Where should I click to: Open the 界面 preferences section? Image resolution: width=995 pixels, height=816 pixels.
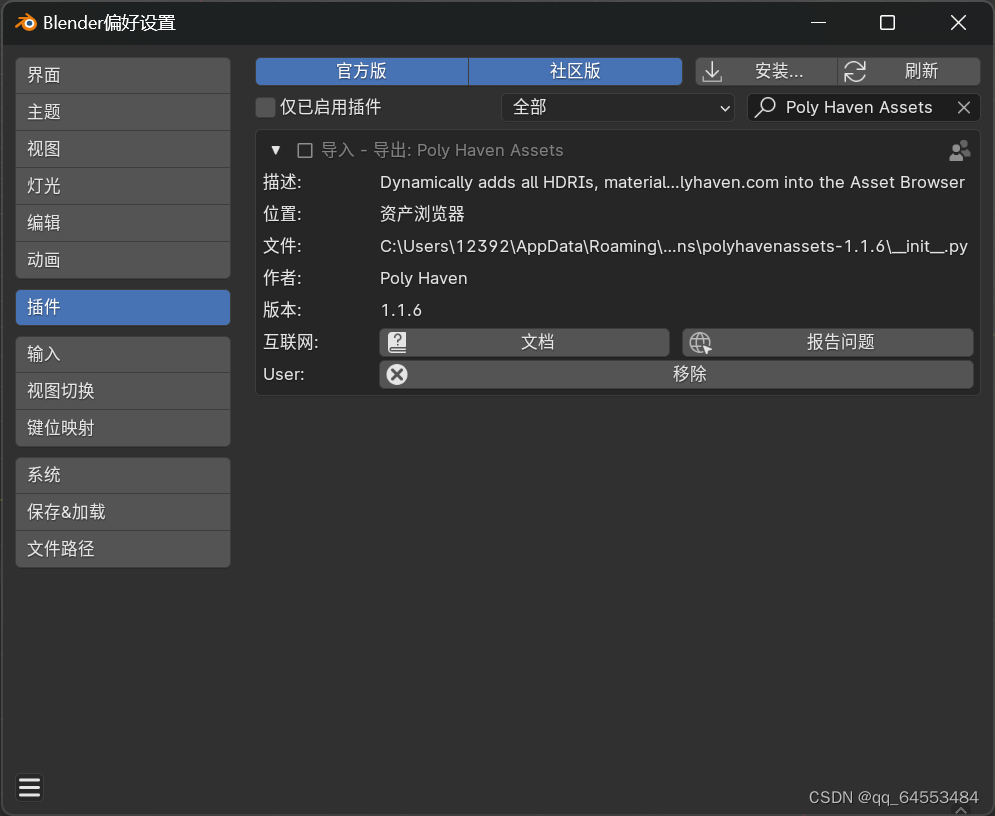click(123, 76)
